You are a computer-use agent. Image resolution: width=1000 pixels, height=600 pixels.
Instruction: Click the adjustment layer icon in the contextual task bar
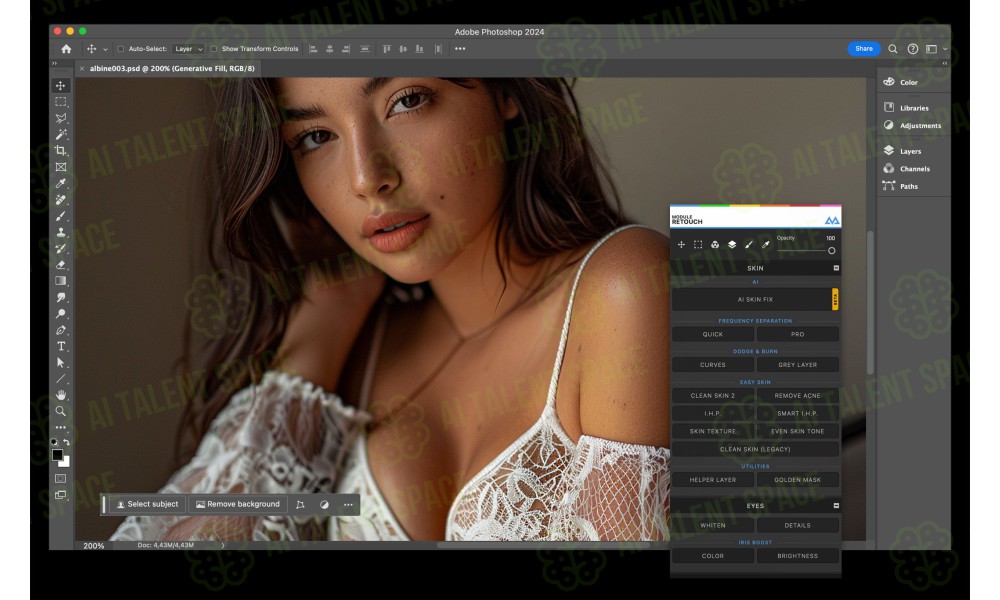tap(325, 504)
